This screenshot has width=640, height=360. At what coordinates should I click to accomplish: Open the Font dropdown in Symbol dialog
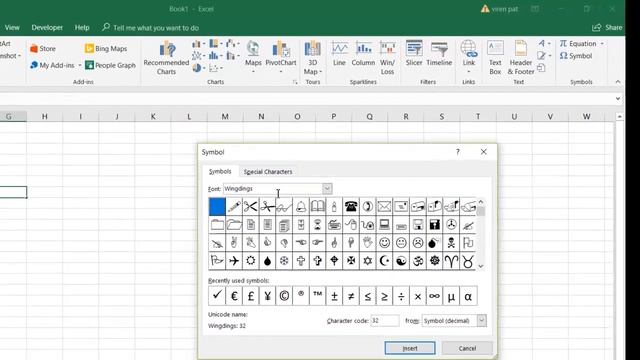(x=327, y=189)
